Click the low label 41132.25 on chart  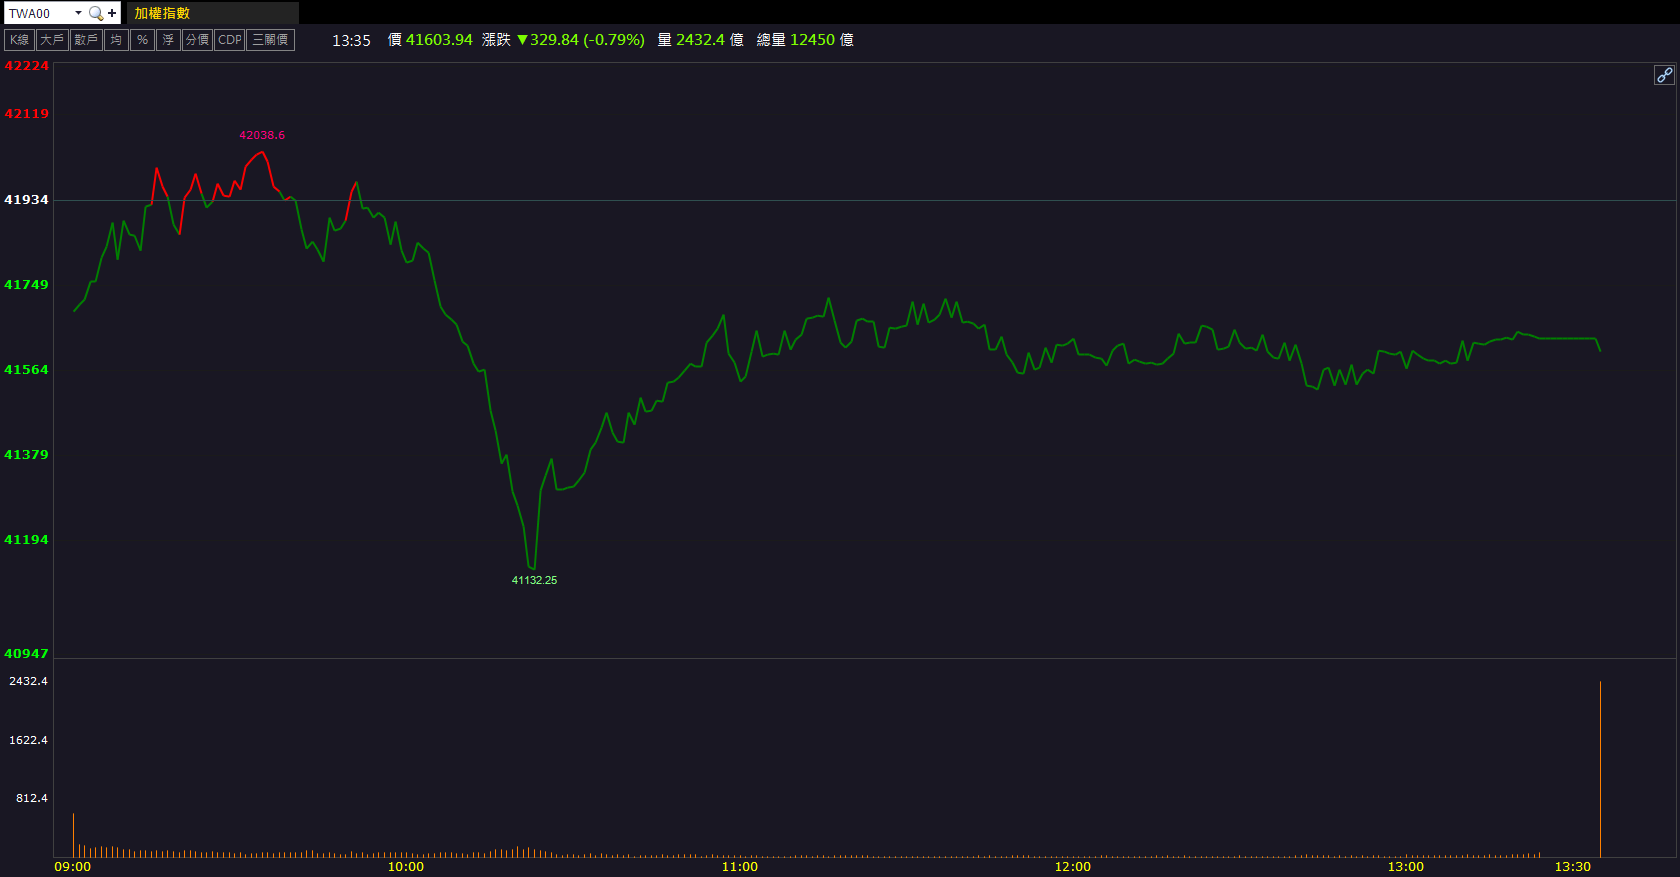[x=534, y=580]
